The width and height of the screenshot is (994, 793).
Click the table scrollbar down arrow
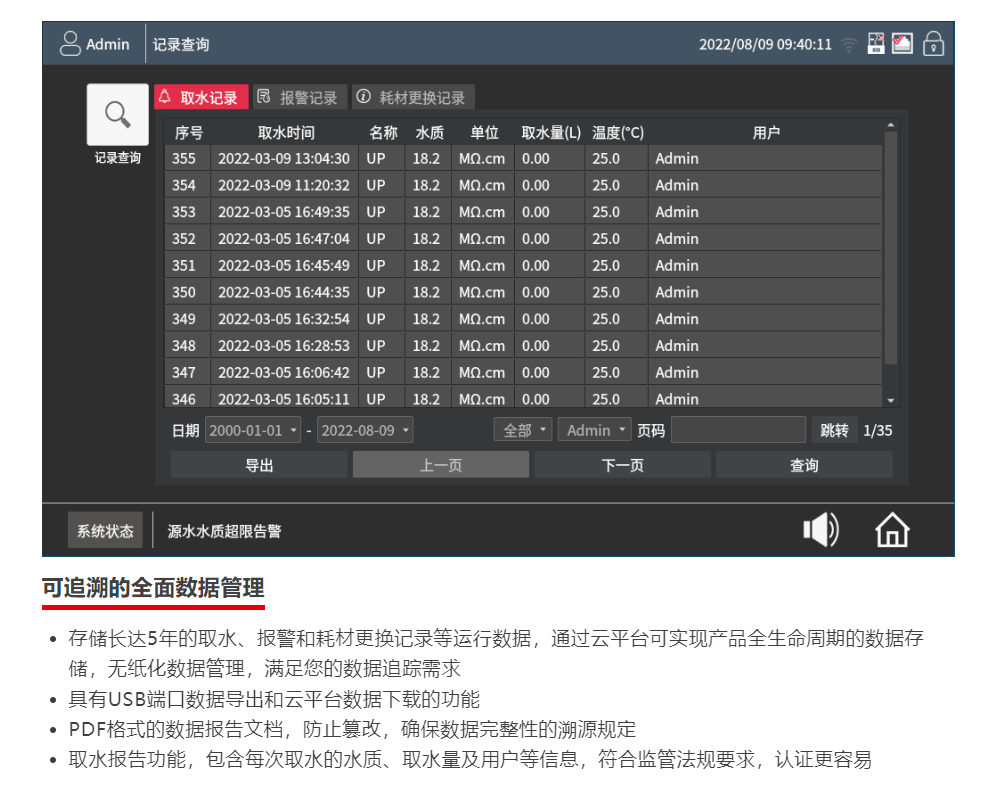[890, 400]
